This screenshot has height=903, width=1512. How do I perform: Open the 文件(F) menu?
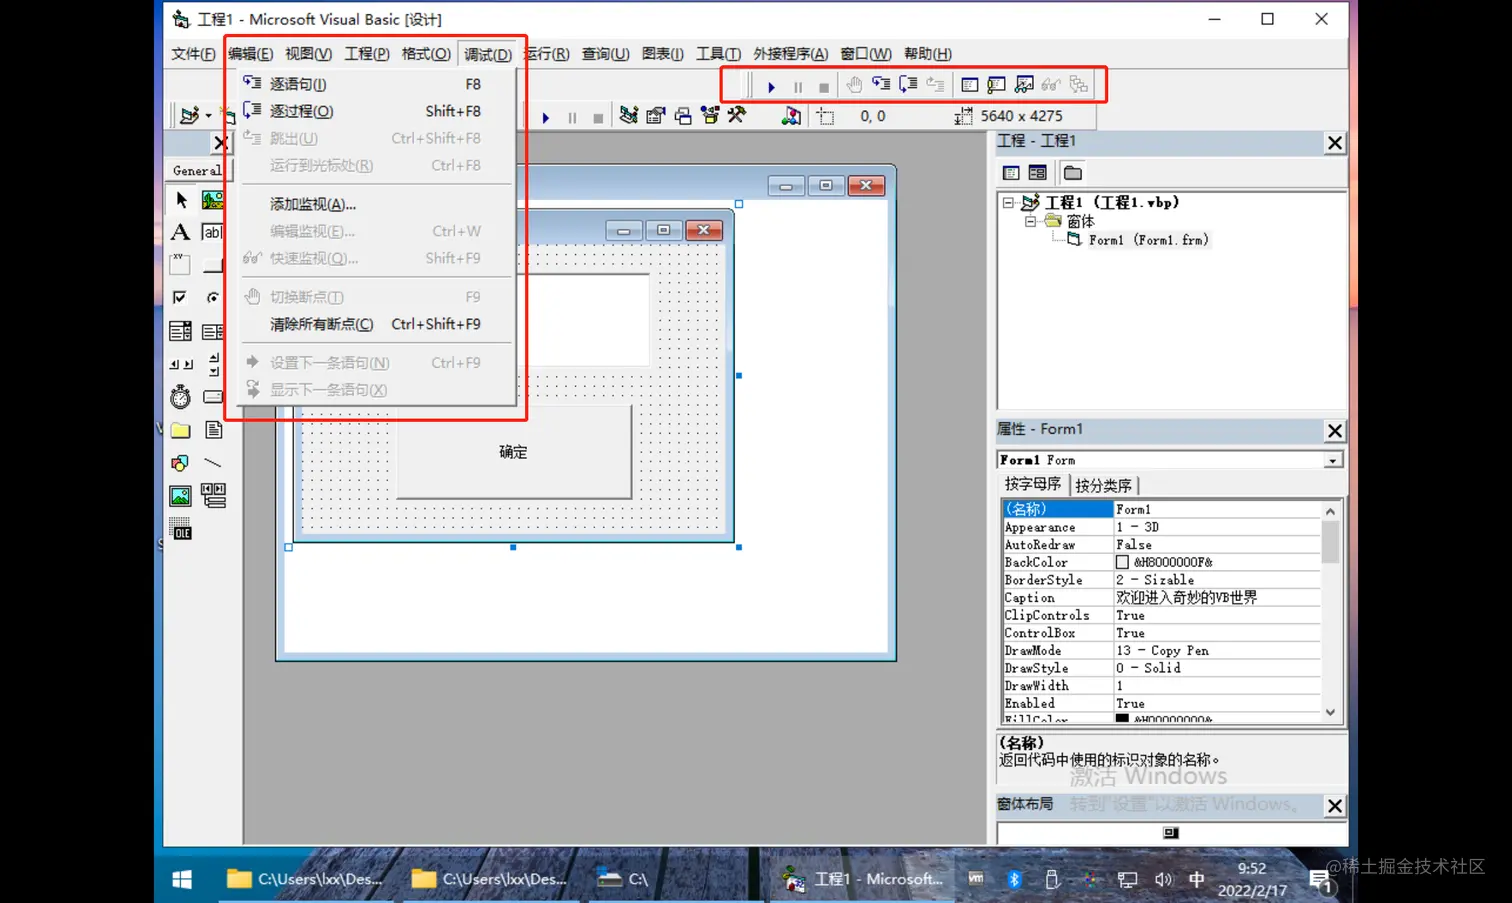pos(193,54)
